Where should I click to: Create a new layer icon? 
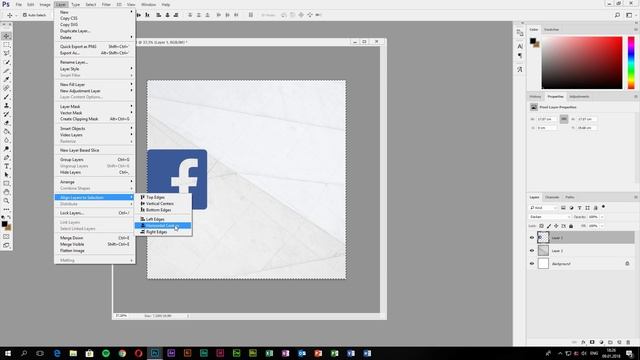pos(619,342)
